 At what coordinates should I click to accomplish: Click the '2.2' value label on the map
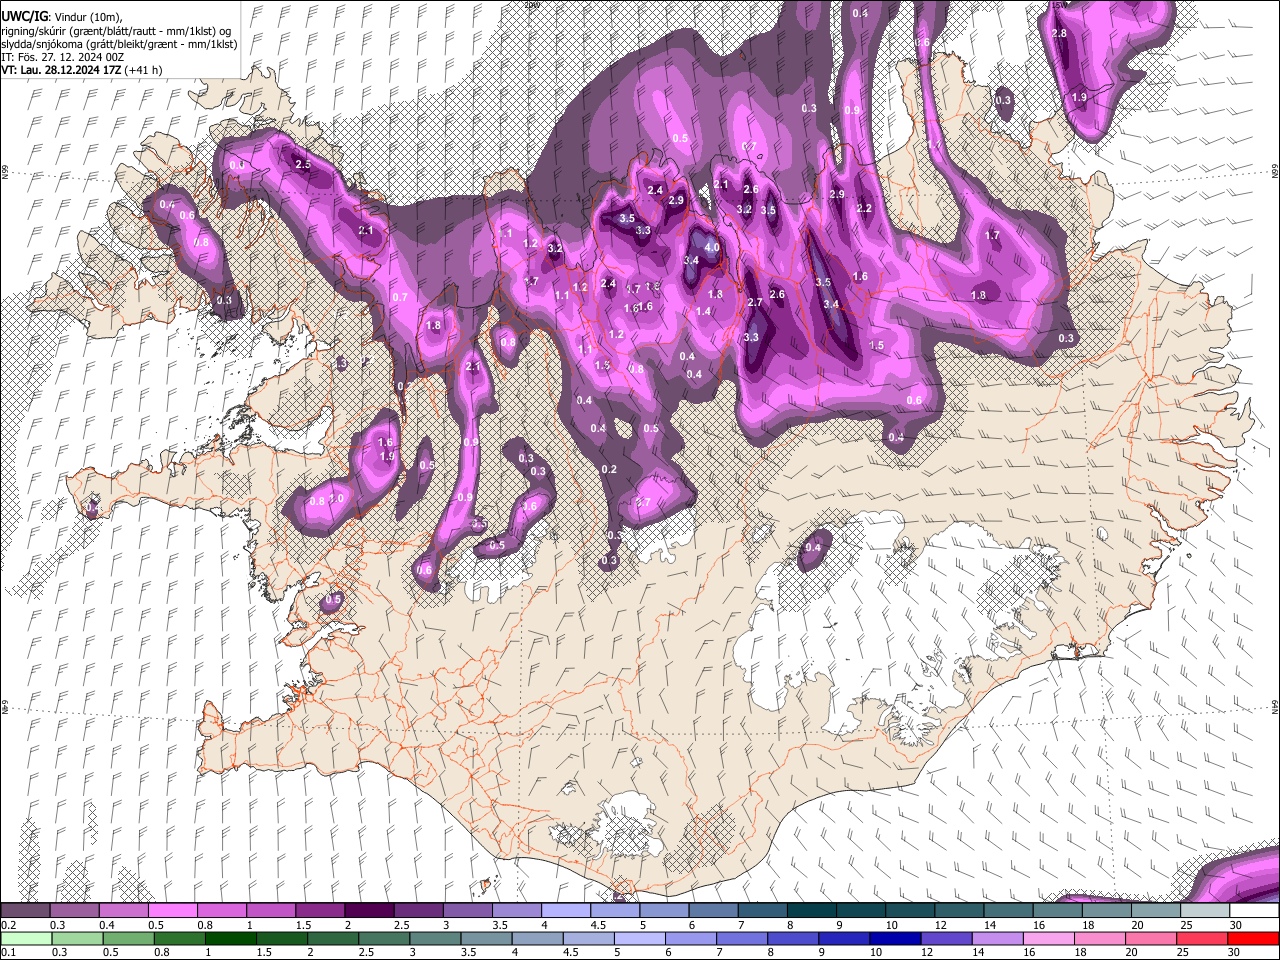(x=865, y=209)
